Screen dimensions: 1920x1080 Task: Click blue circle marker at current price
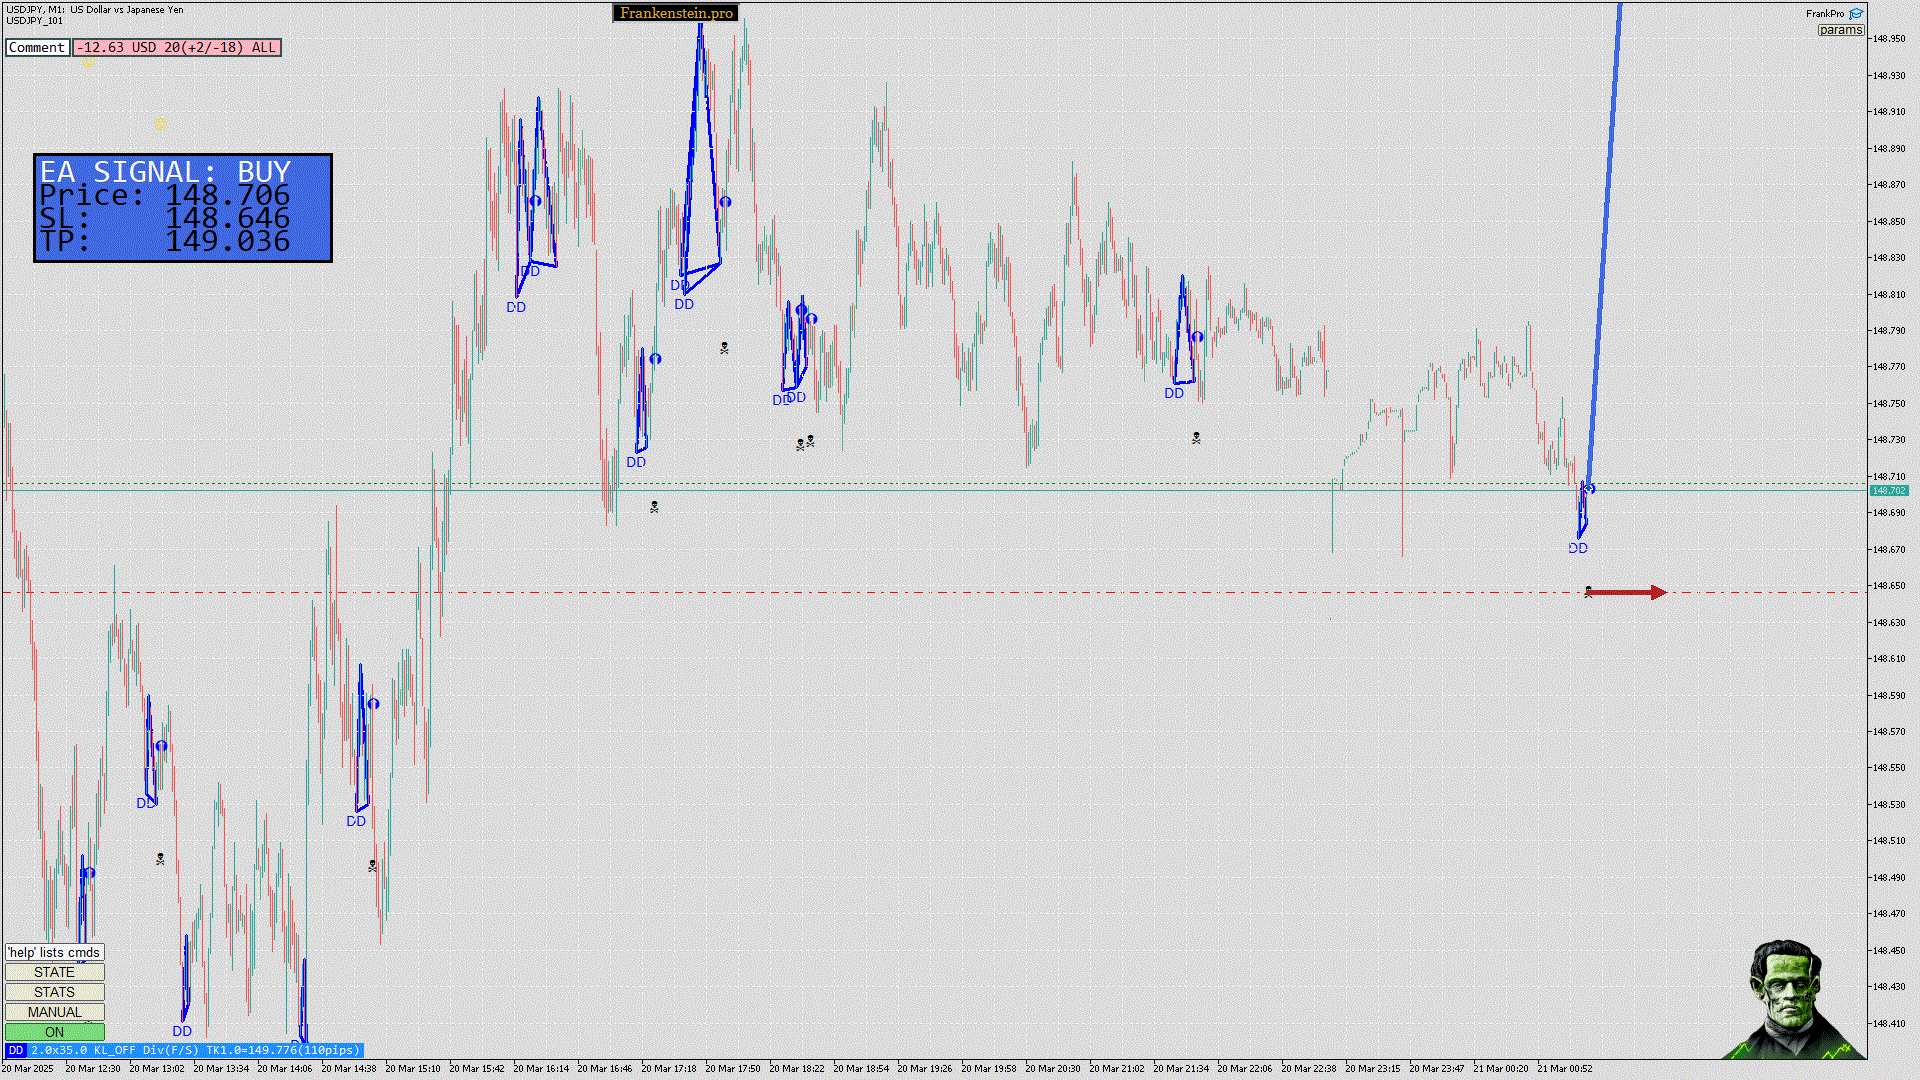(1590, 488)
